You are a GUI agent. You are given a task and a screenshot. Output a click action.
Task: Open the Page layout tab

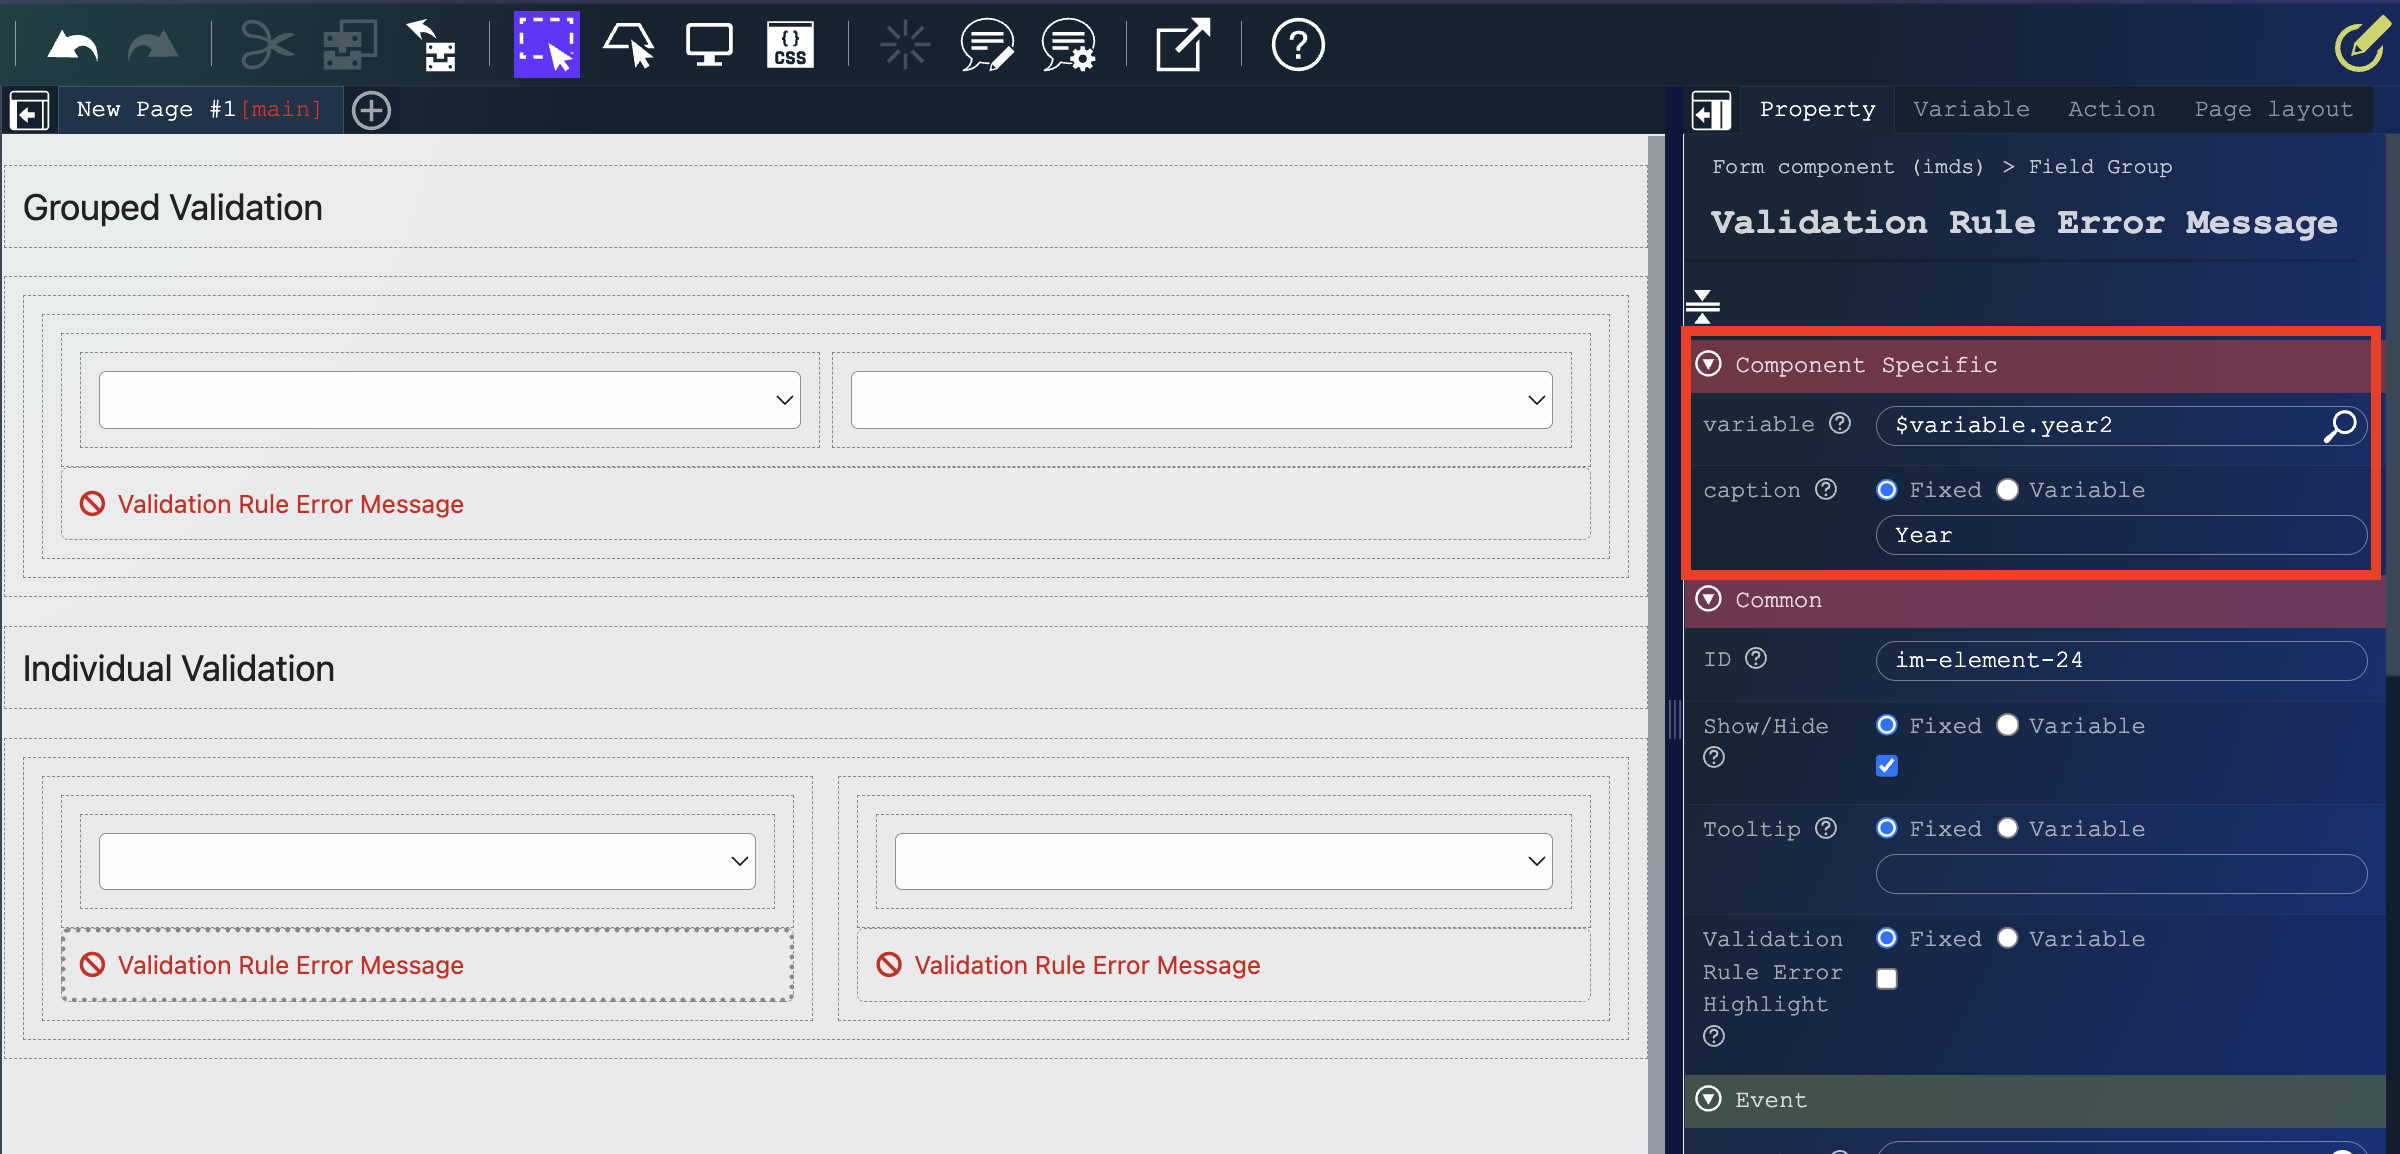pos(2273,109)
